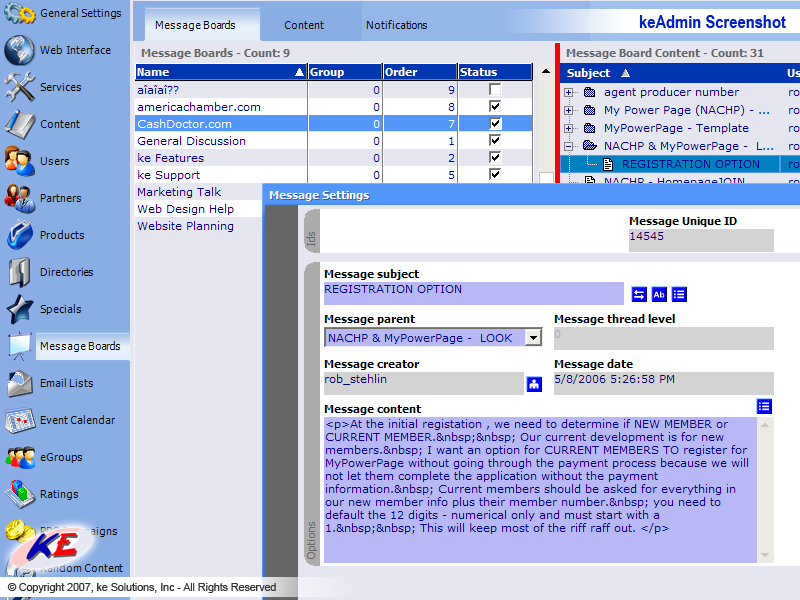This screenshot has height=600, width=800.
Task: Sort boards by Name column header
Action: pyautogui.click(x=221, y=72)
